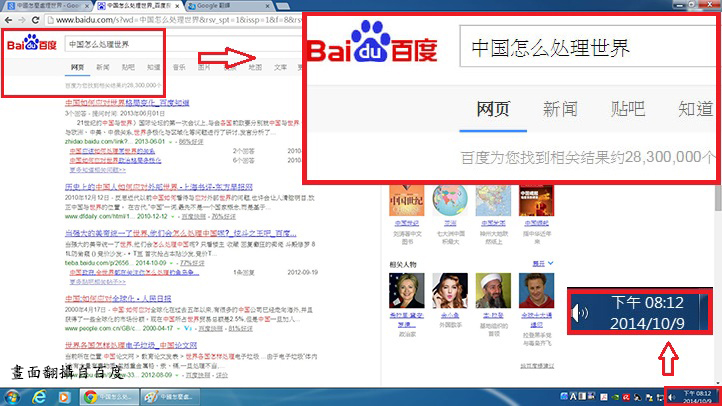Viewport: 722px width, 406px height.
Task: Open the people.com.cn result dropdown arrow
Action: pyautogui.click(x=178, y=328)
